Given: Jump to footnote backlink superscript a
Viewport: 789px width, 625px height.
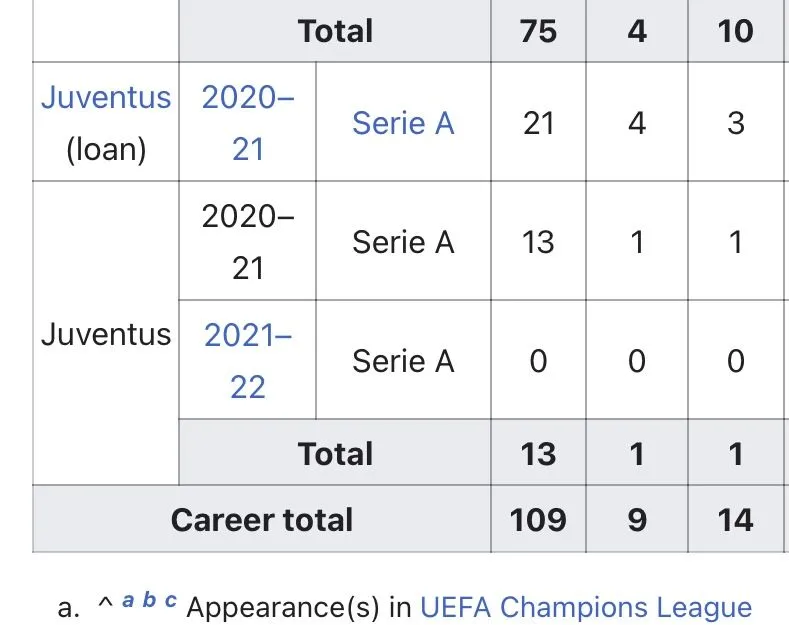Looking at the screenshot, I should 129,601.
